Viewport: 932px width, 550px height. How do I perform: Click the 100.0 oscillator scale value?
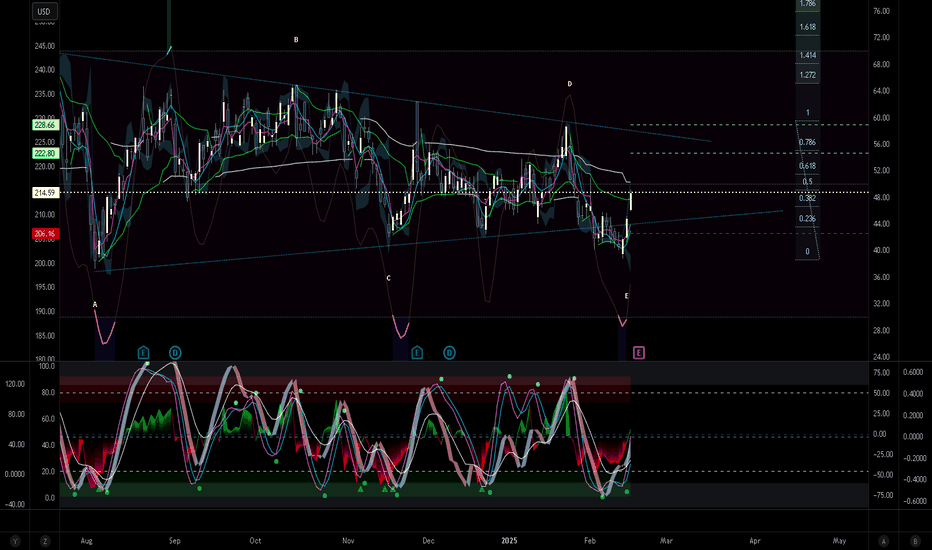46,366
